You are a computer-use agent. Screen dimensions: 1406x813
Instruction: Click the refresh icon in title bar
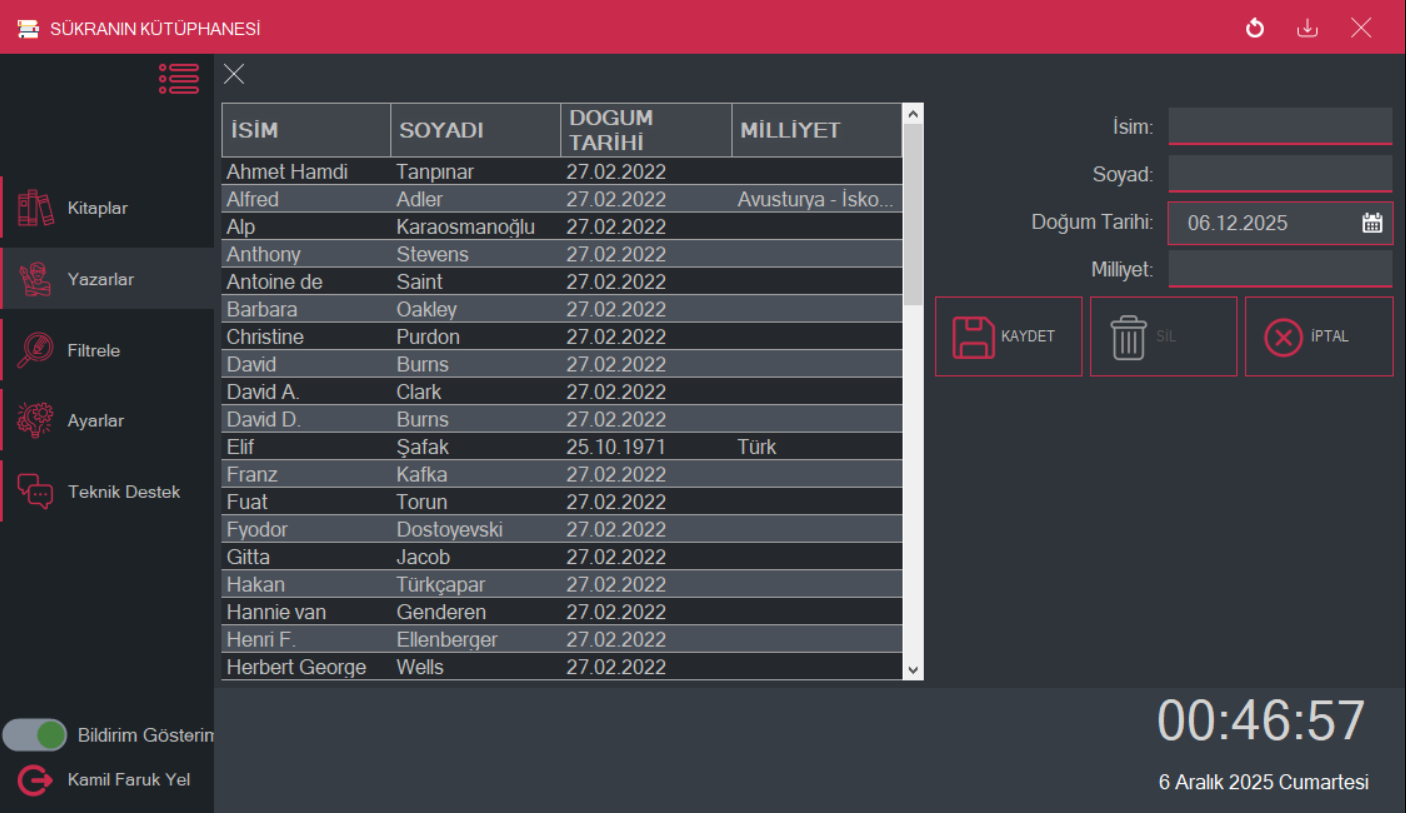1255,28
